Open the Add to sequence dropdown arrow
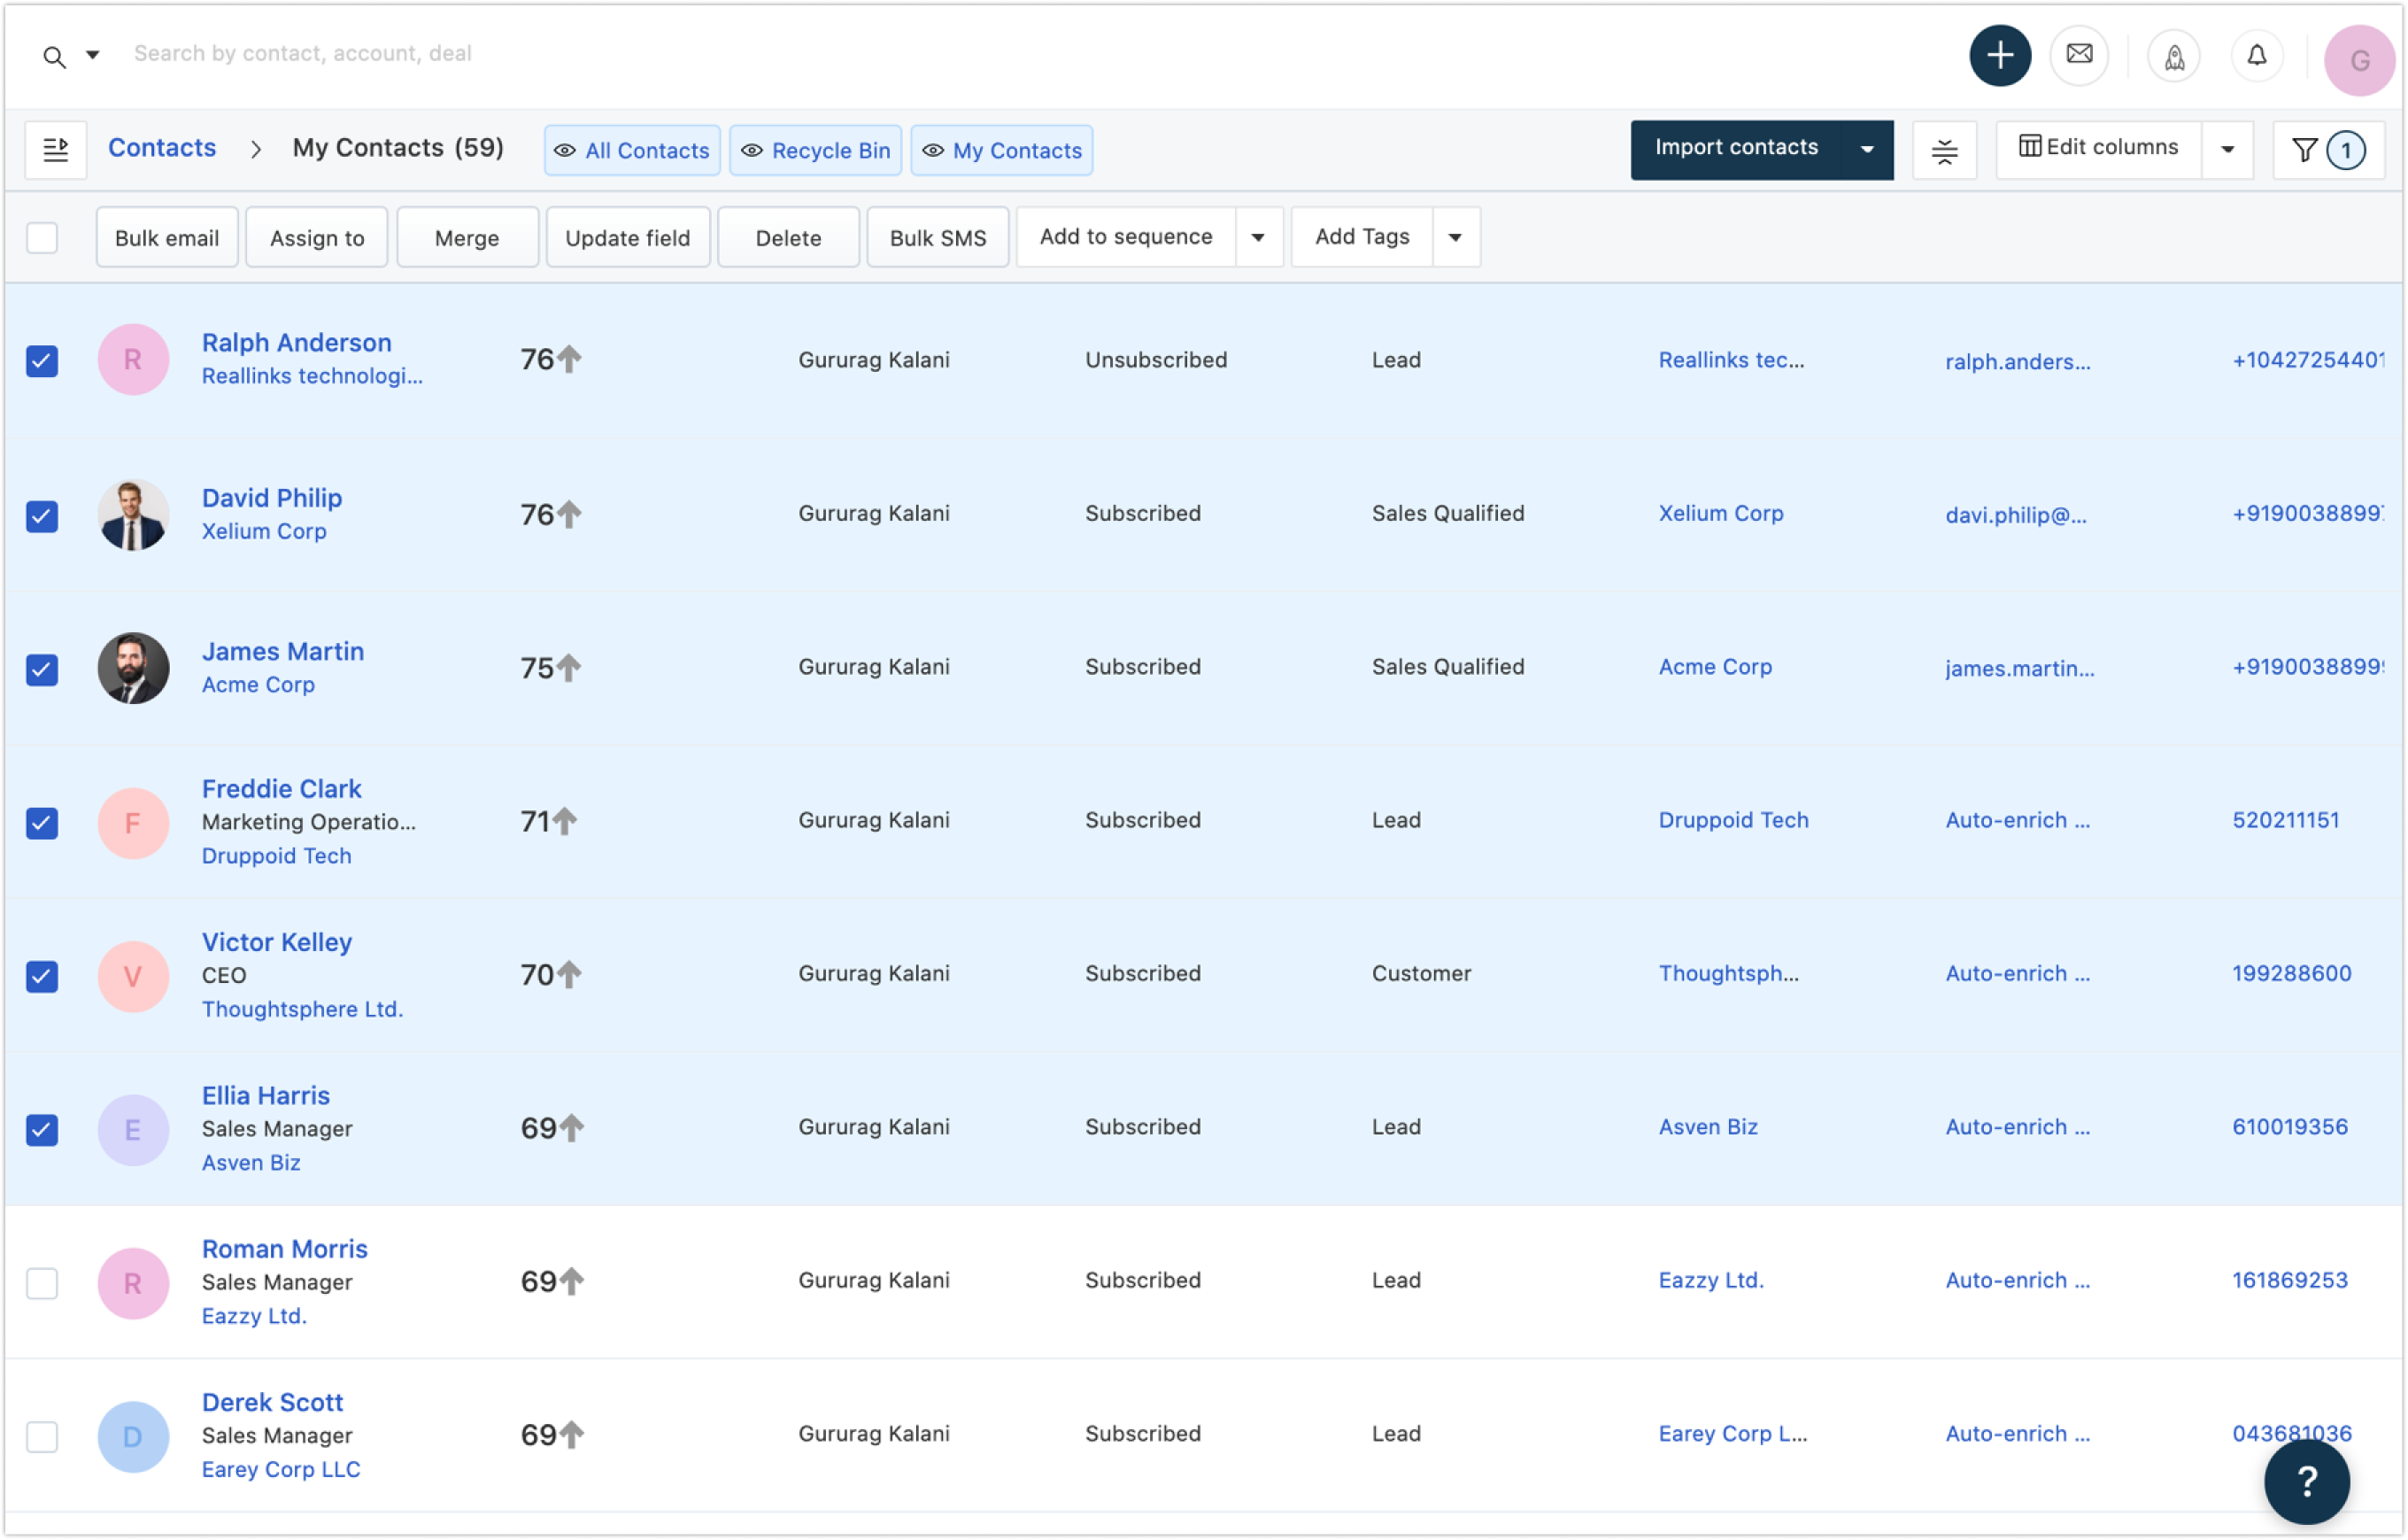This screenshot has width=2408, height=1540. [1259, 237]
